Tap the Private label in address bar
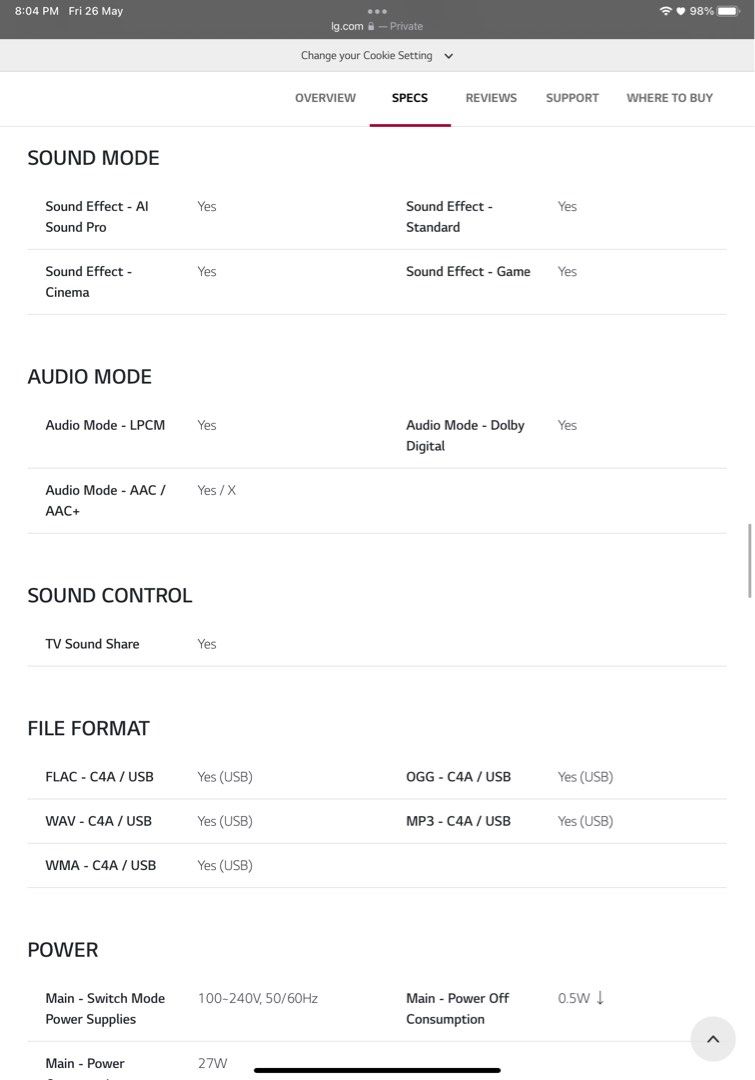This screenshot has height=1080, width=755. 406,27
